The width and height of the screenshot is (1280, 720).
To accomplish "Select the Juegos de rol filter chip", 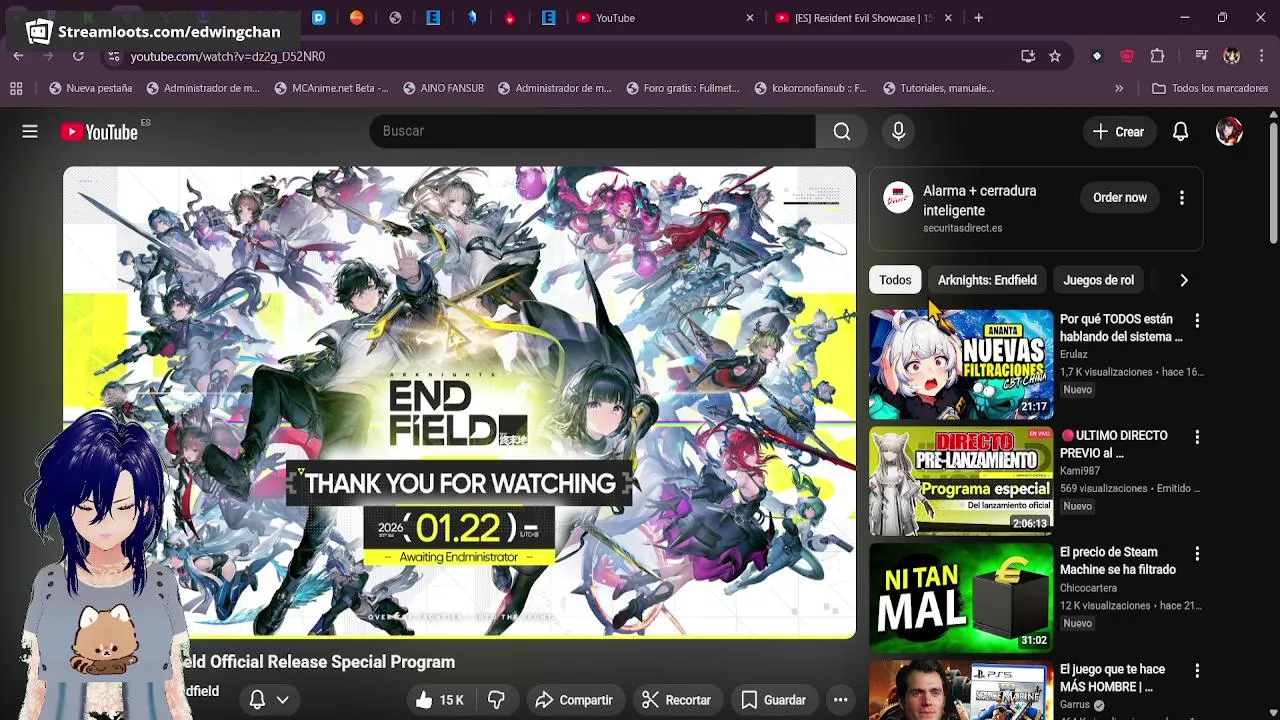I will (x=1098, y=280).
